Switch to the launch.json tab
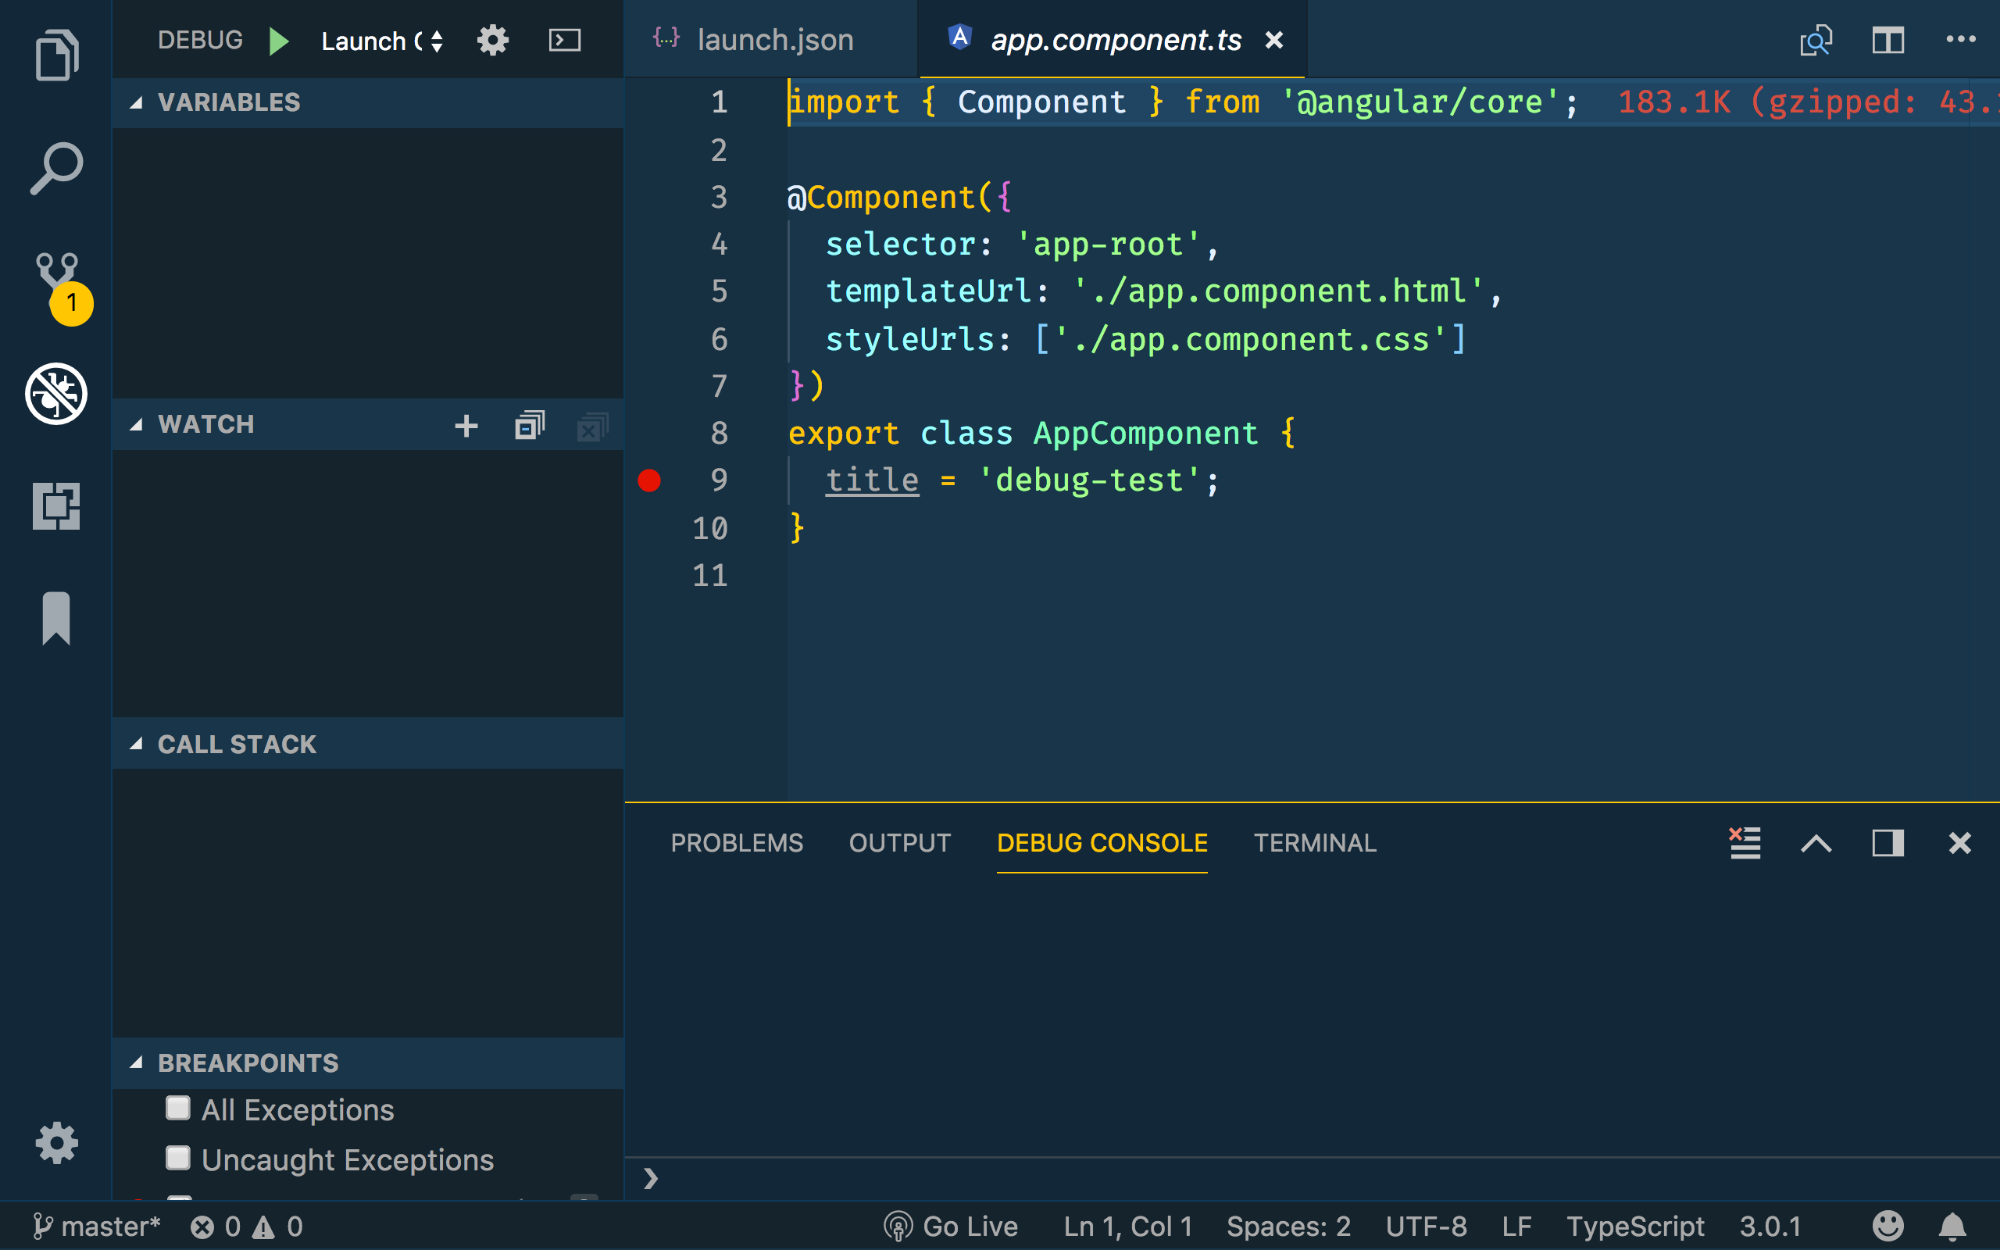Screen dimensions: 2000x1250 point(775,39)
